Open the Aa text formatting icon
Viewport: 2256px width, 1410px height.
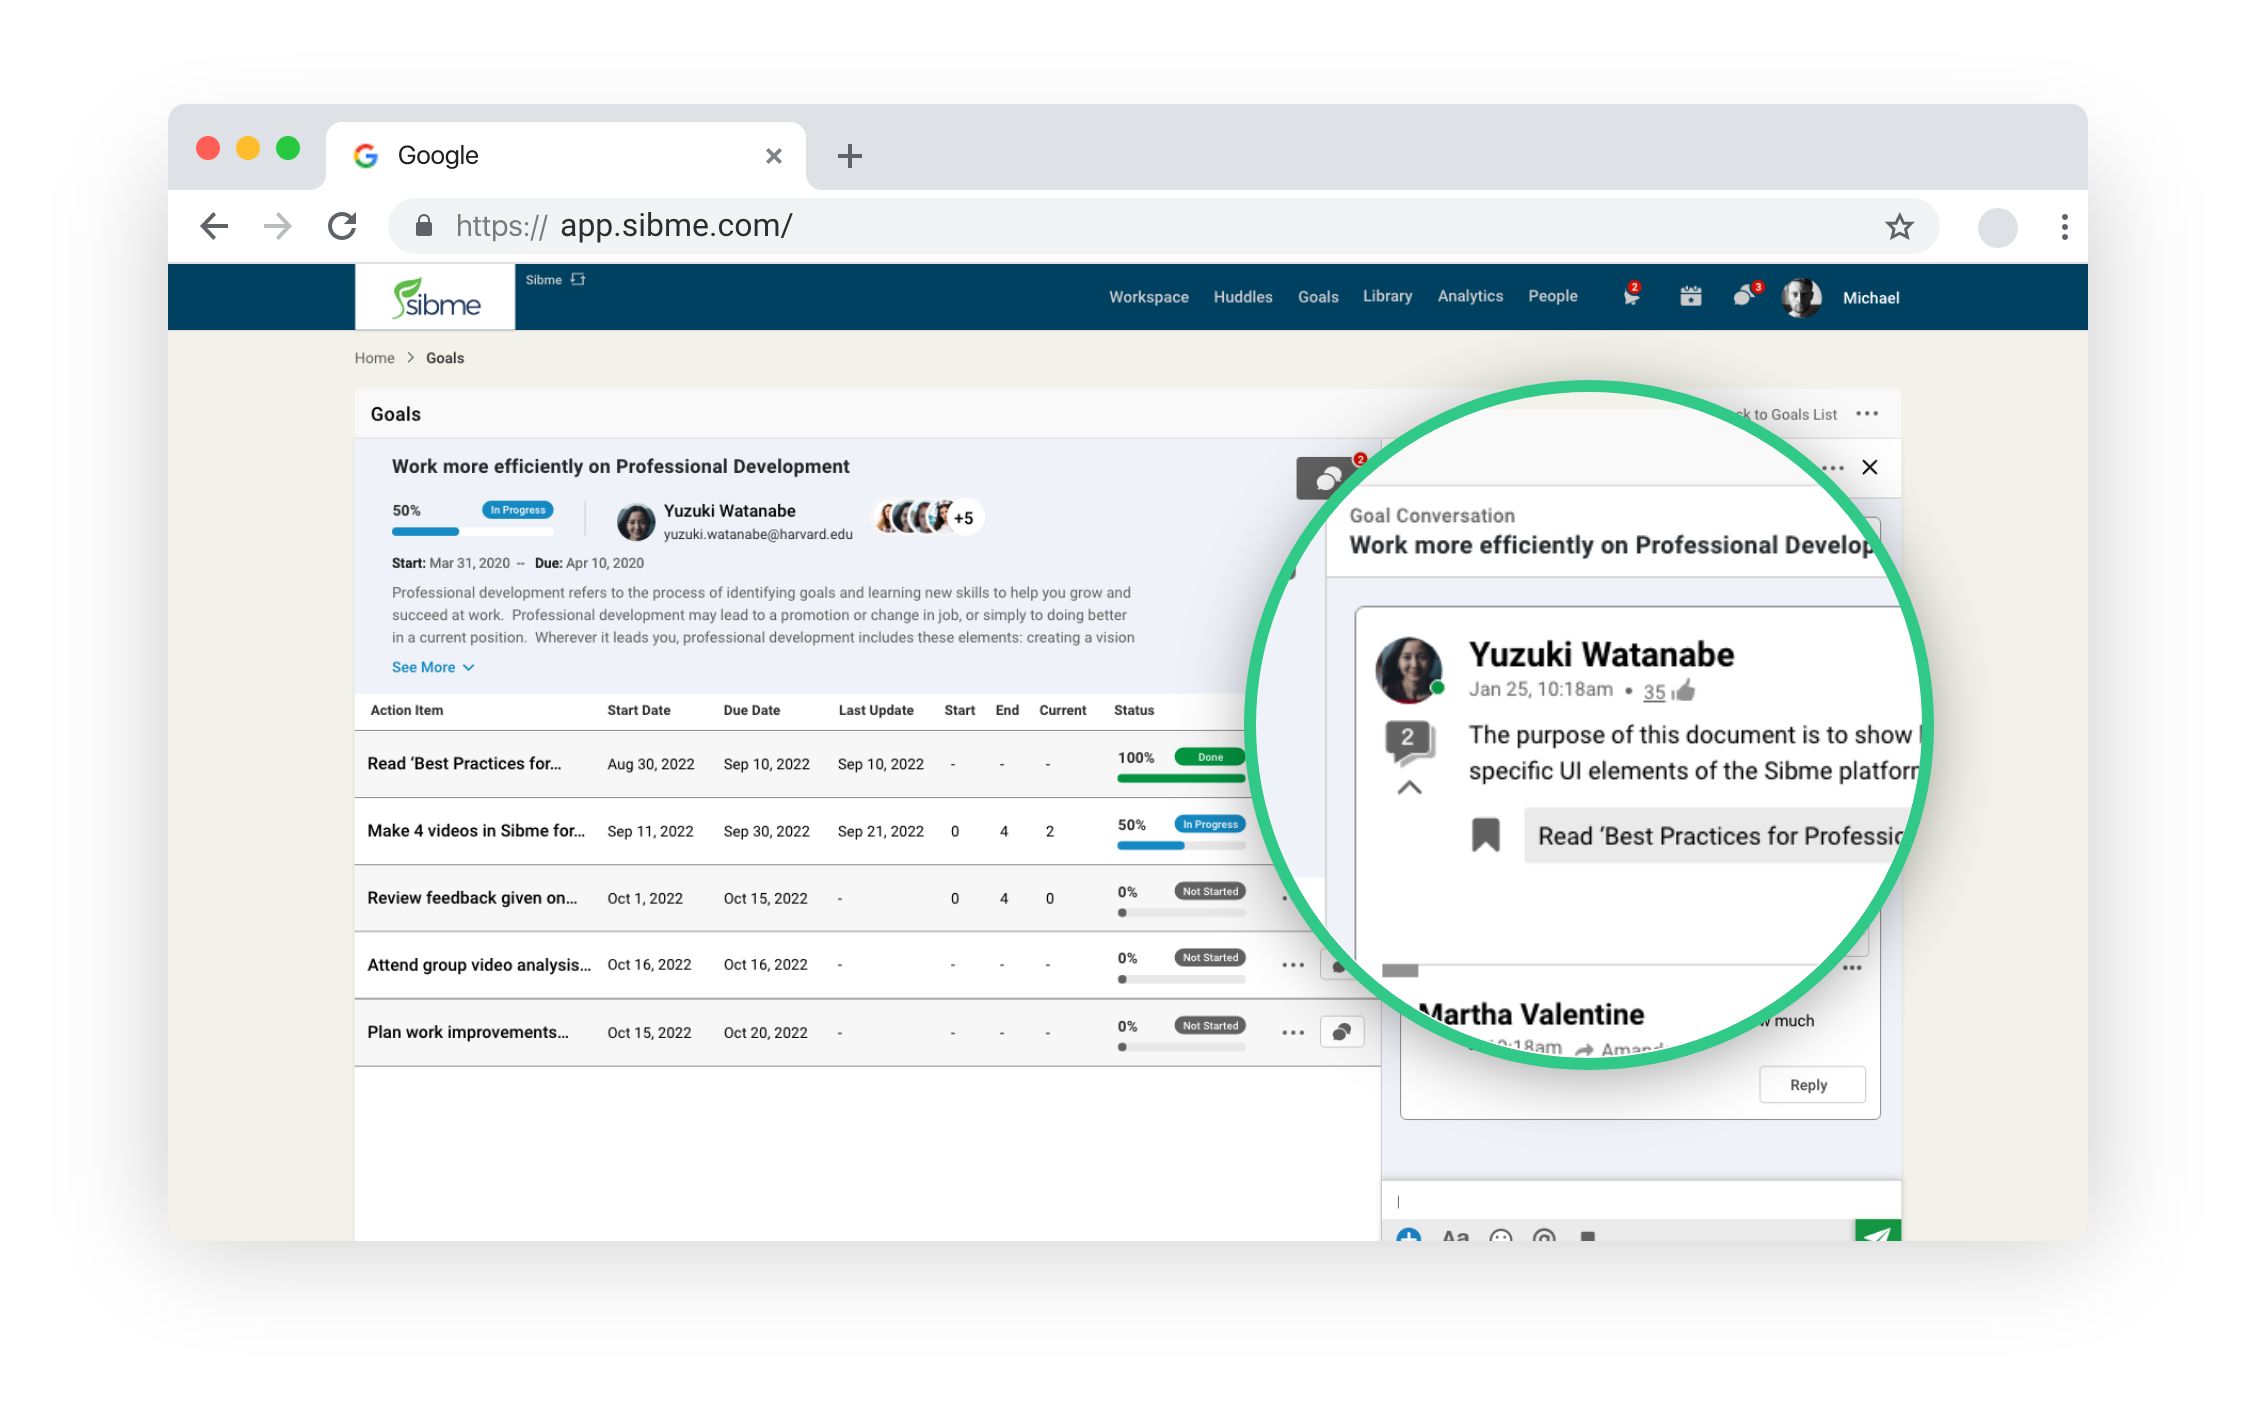(x=1455, y=1236)
